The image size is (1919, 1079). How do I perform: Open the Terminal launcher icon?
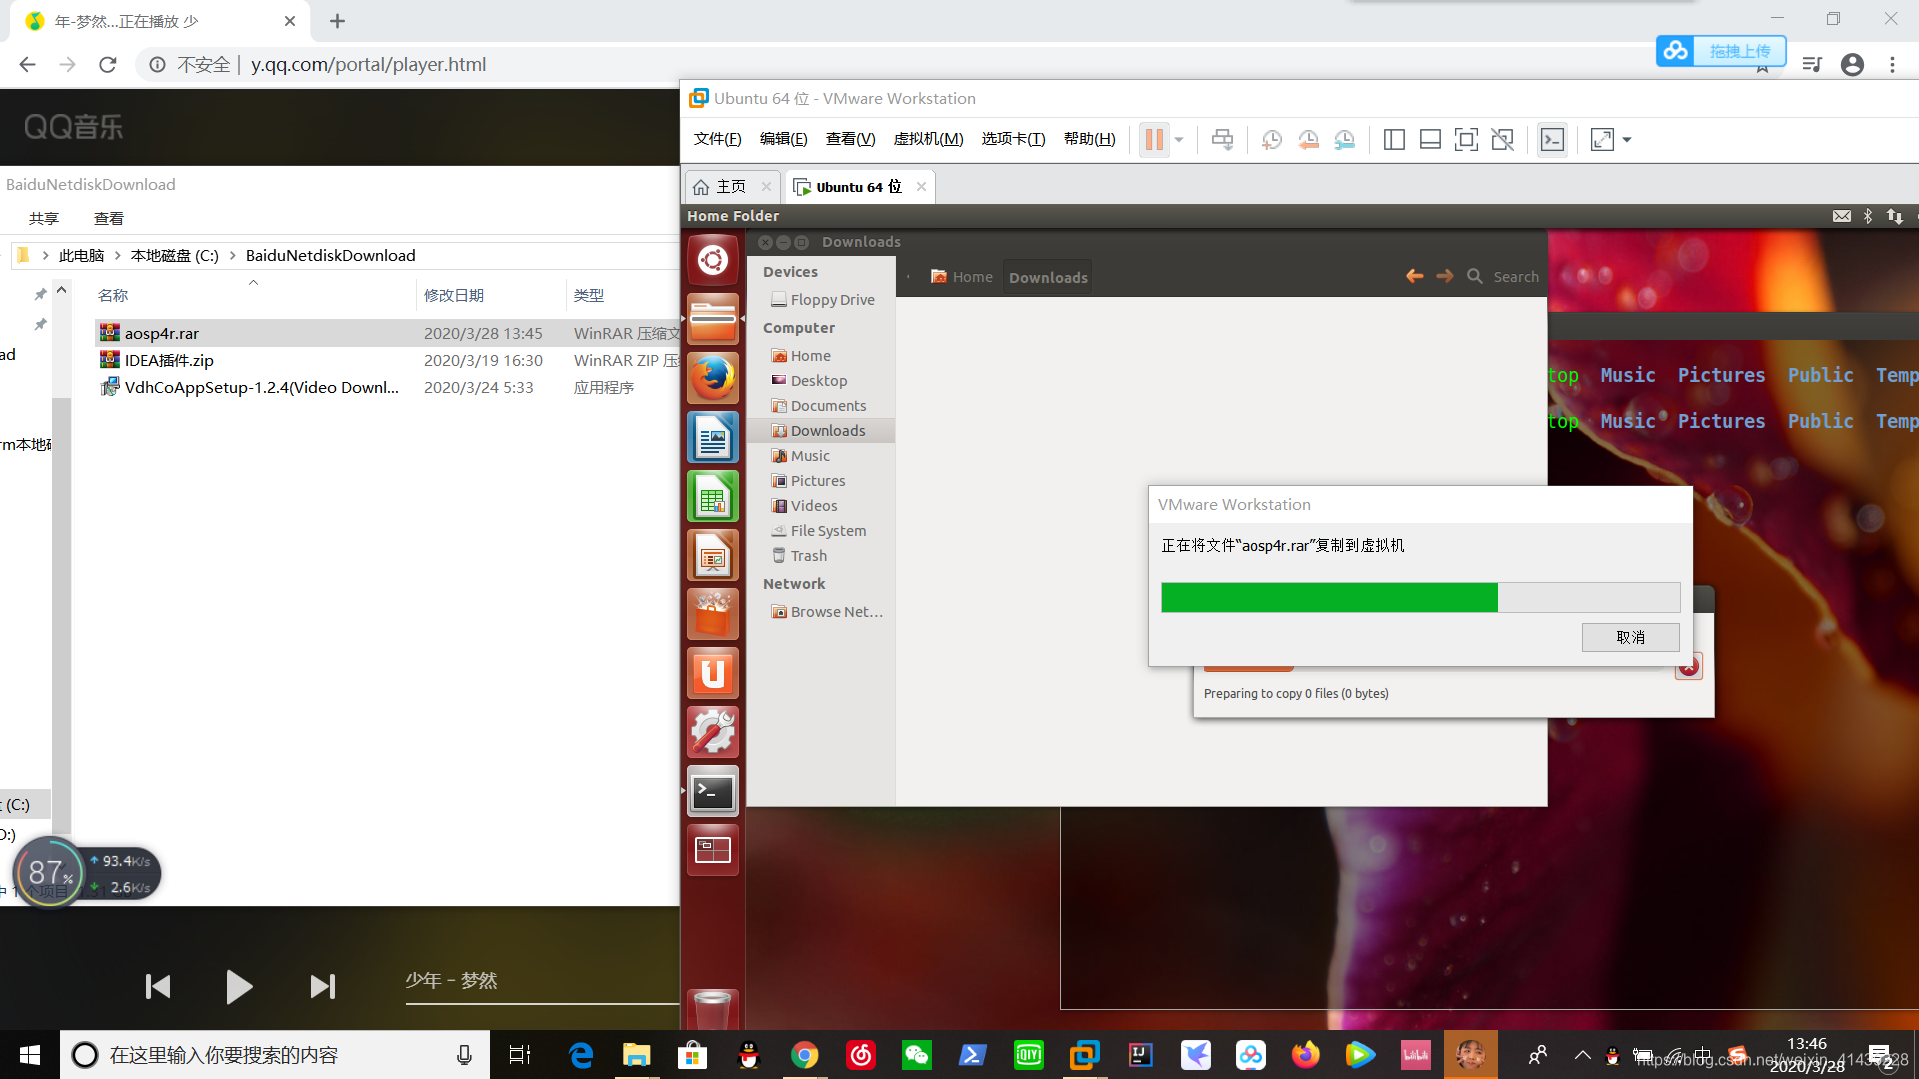(x=713, y=791)
